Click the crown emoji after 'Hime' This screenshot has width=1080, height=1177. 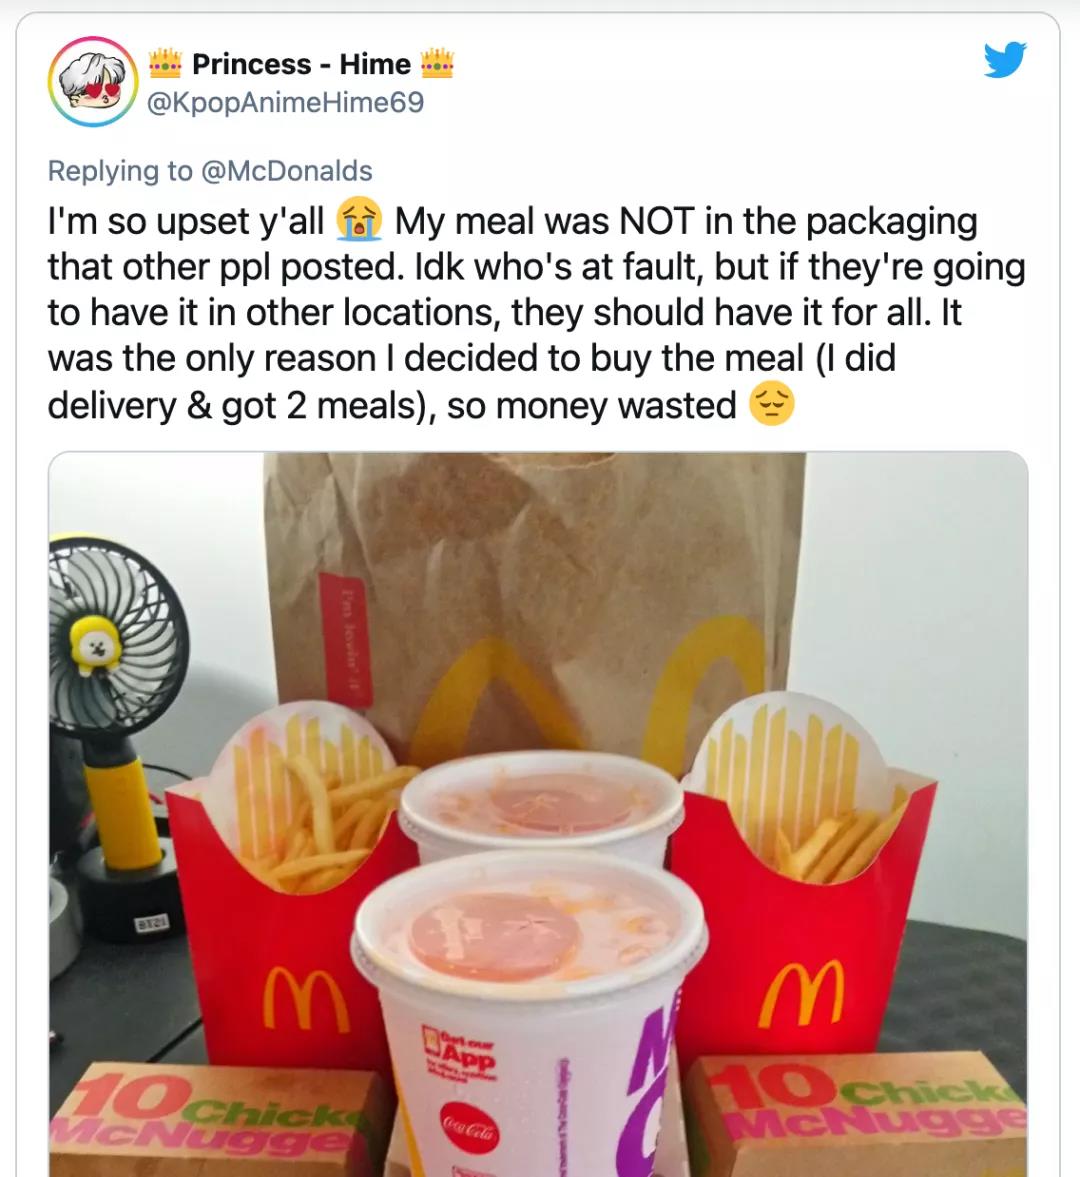pos(436,64)
